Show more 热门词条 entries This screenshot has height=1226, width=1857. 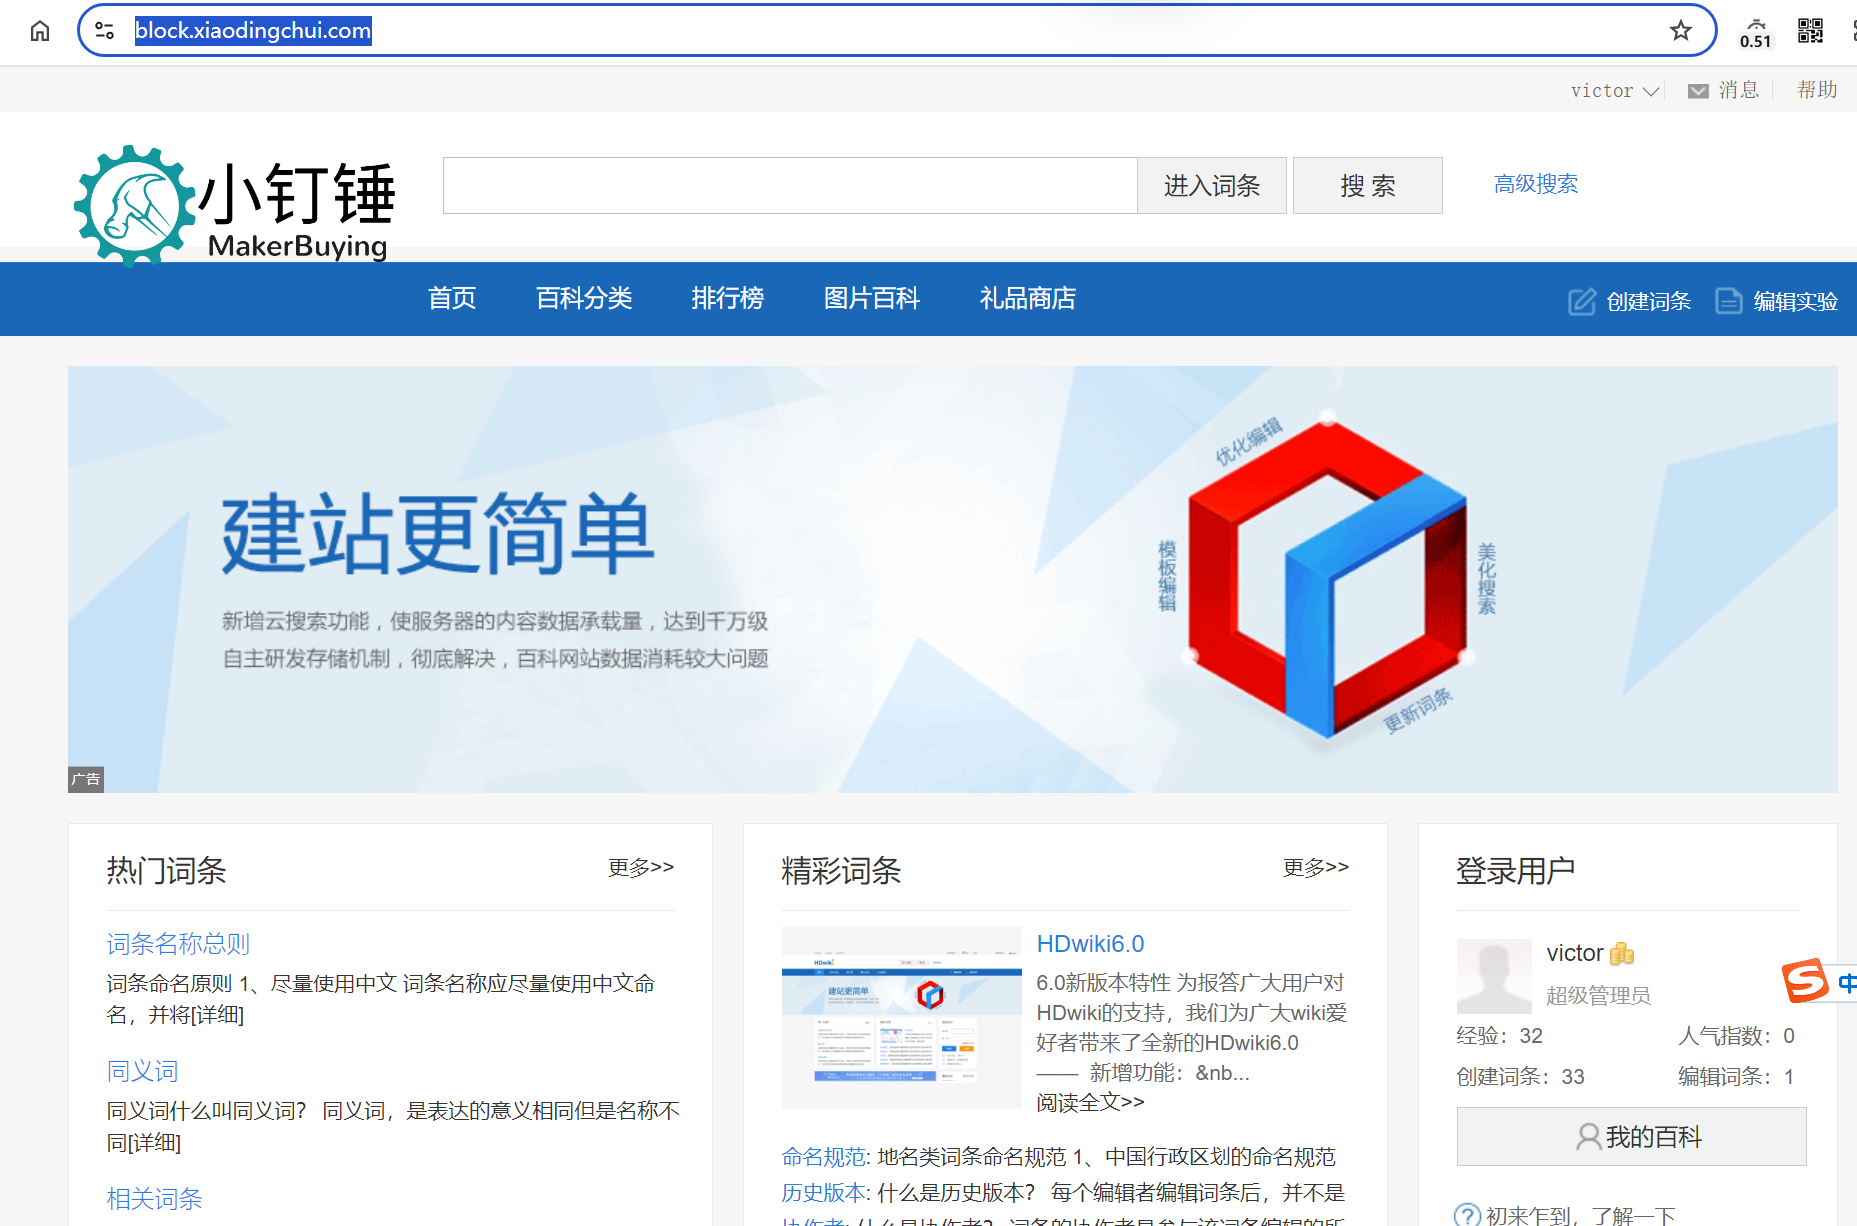tap(640, 867)
